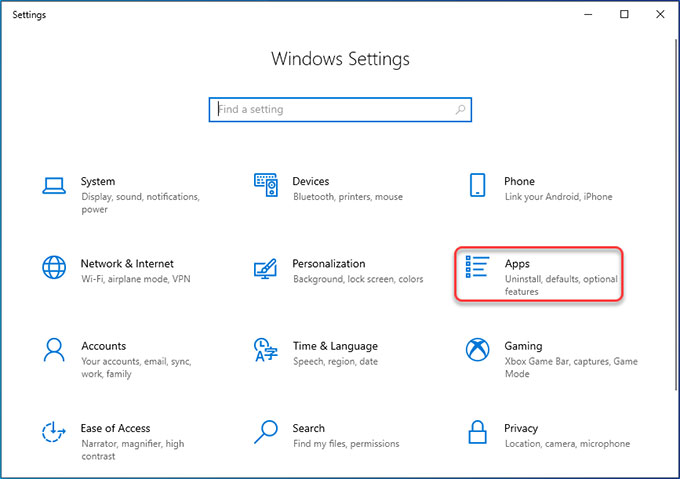This screenshot has width=680, height=479.
Task: Close the Settings window
Action: 660,14
